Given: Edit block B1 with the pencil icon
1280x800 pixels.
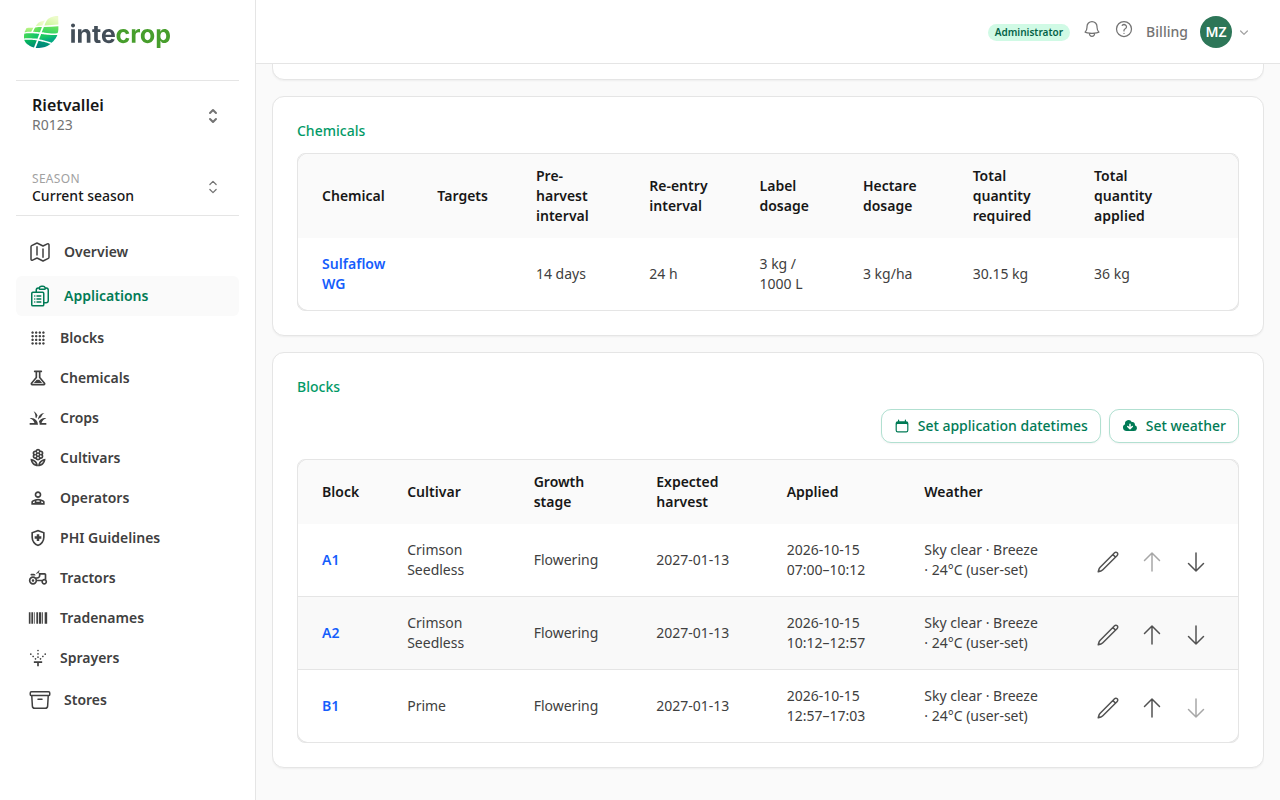Looking at the screenshot, I should (x=1108, y=708).
